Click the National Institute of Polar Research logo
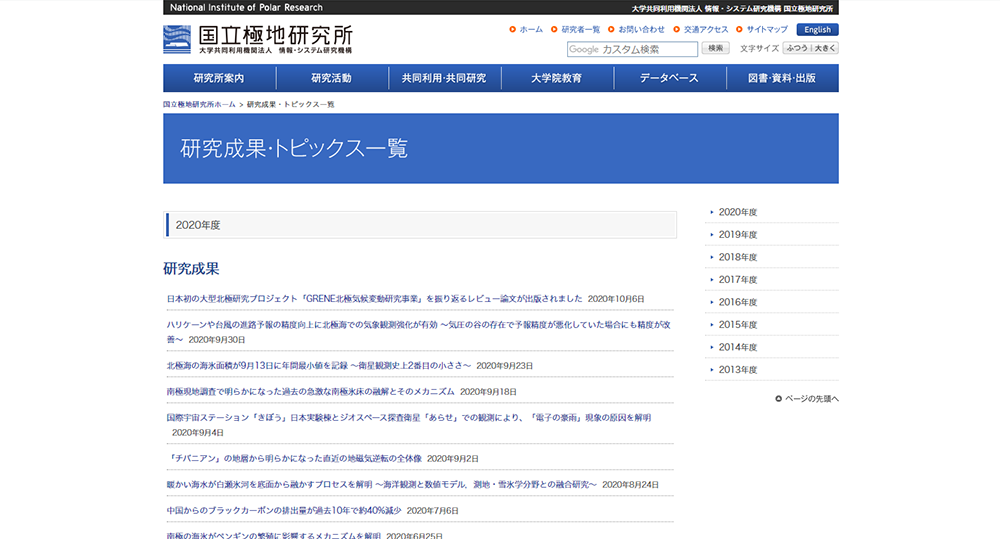Screen dimensions: 1000x539 (258, 39)
